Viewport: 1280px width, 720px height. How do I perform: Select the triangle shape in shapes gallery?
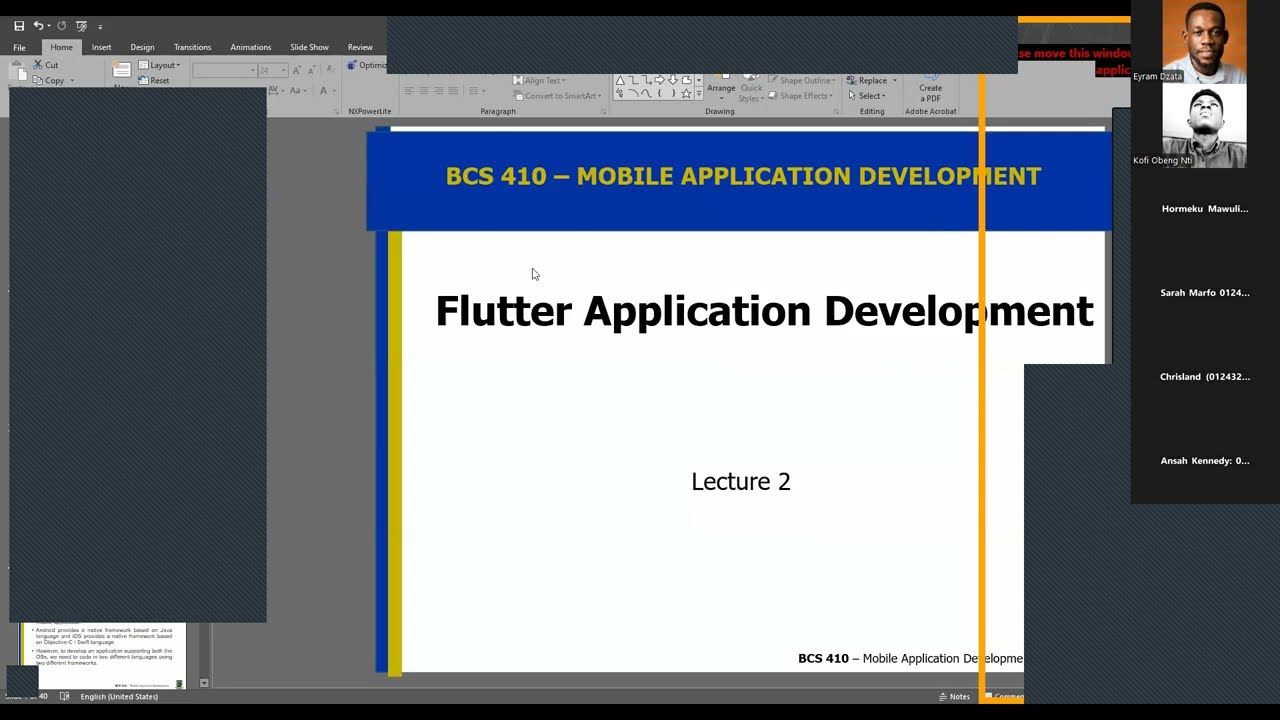click(620, 80)
